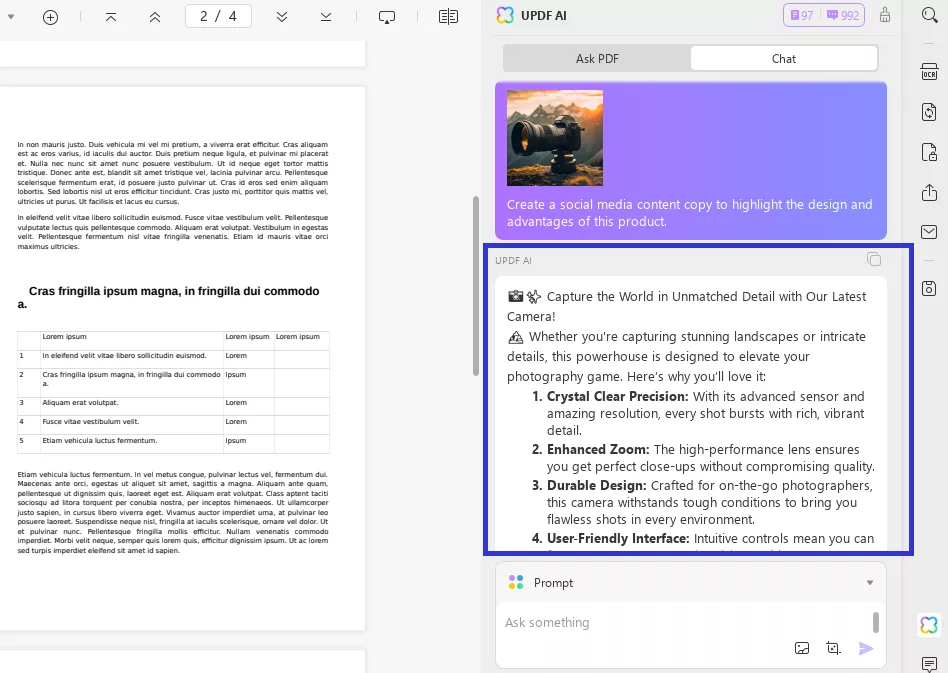Click the camera image thumbnail in chat

click(555, 138)
